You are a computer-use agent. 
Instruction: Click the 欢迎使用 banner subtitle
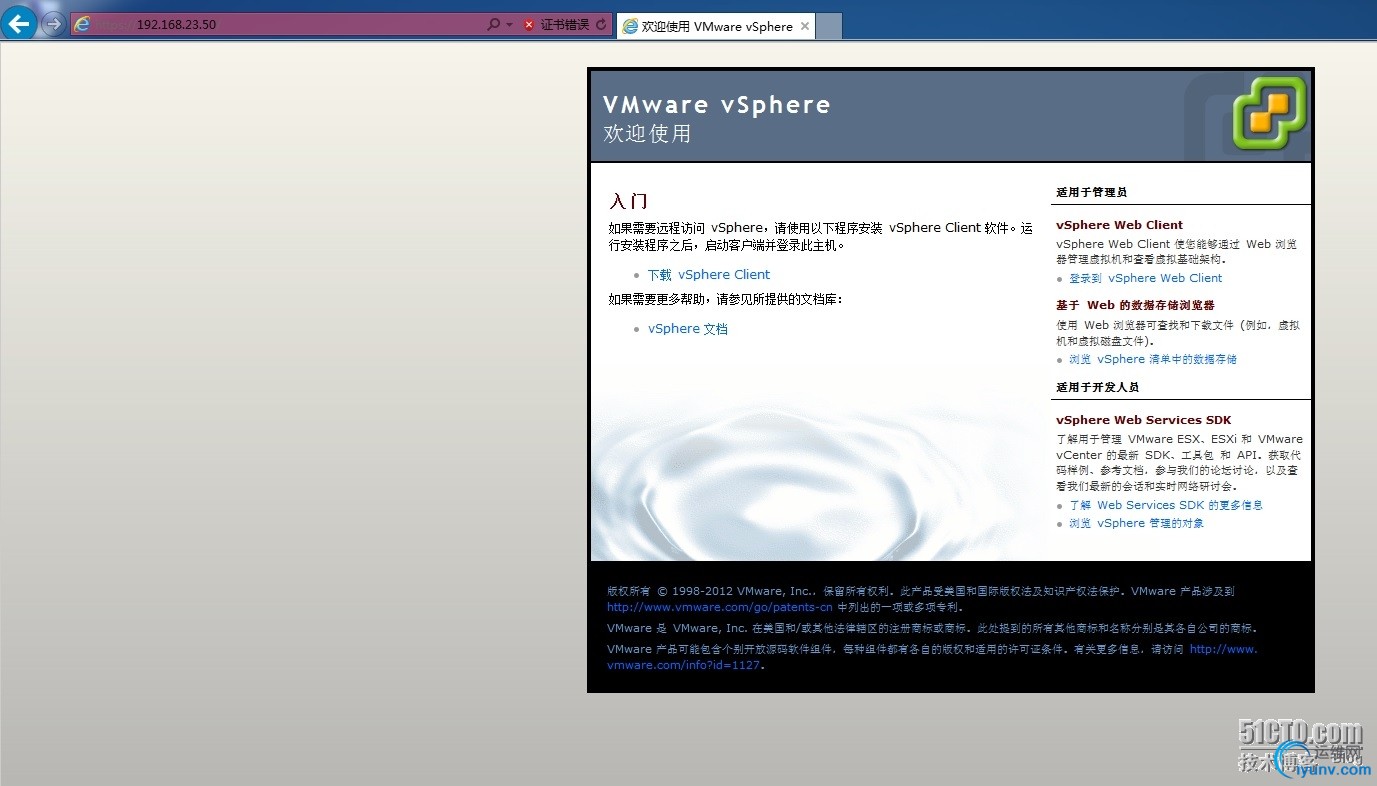coord(647,134)
